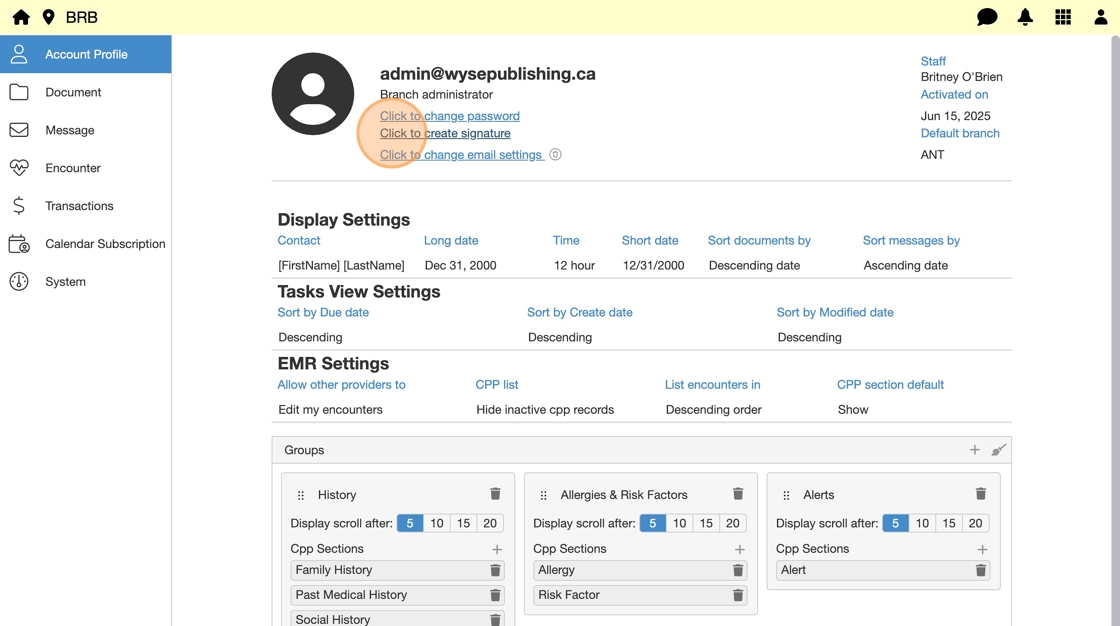Viewport: 1120px width, 626px height.
Task: Open the apps grid icon
Action: tap(1063, 17)
